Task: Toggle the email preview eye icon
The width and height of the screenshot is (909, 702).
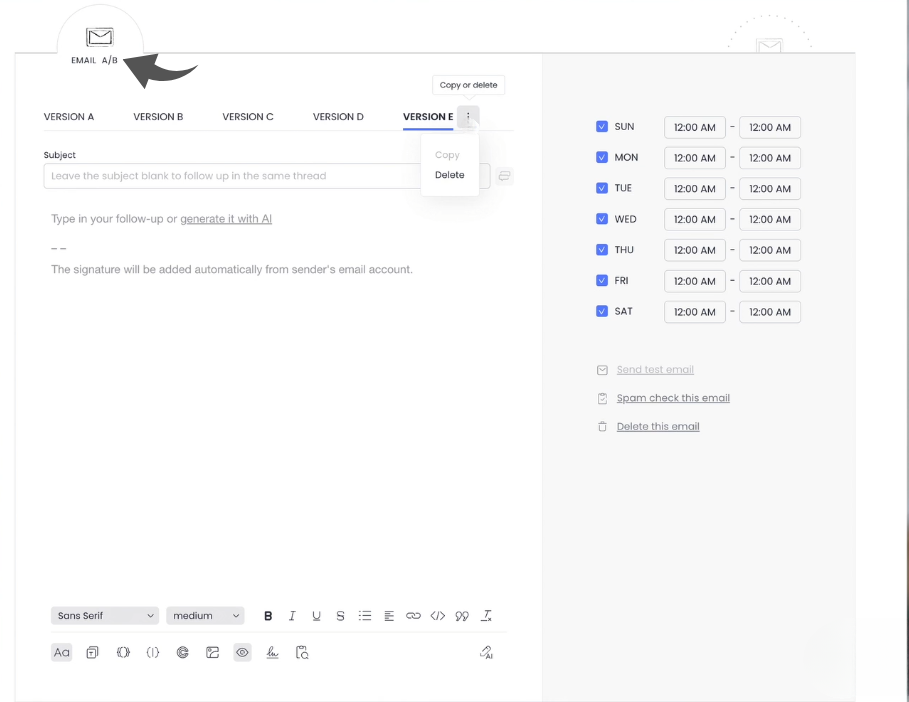Action: coord(242,652)
